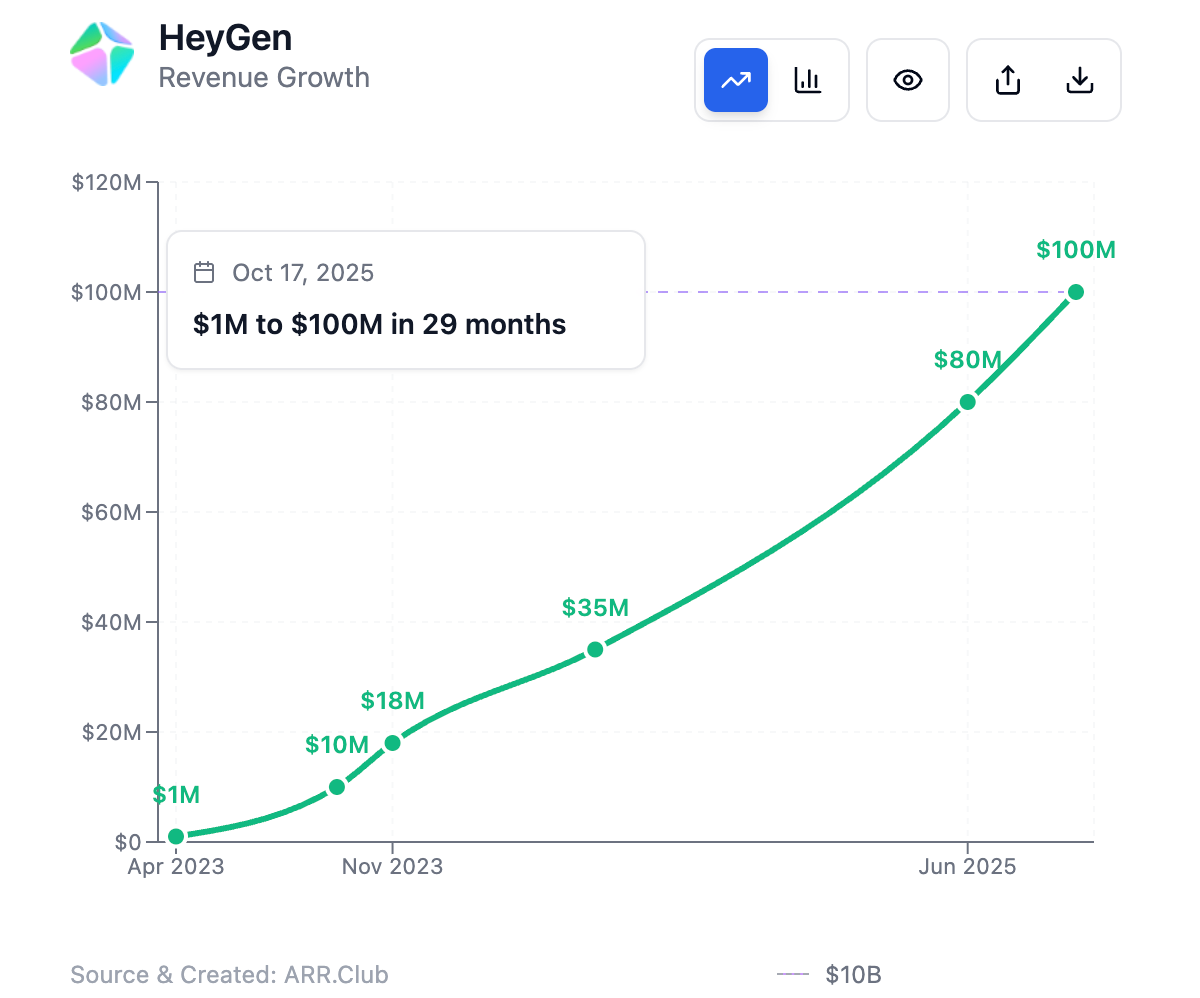Click the Nov 2023 axis label
The height and width of the screenshot is (998, 1200).
[x=392, y=866]
